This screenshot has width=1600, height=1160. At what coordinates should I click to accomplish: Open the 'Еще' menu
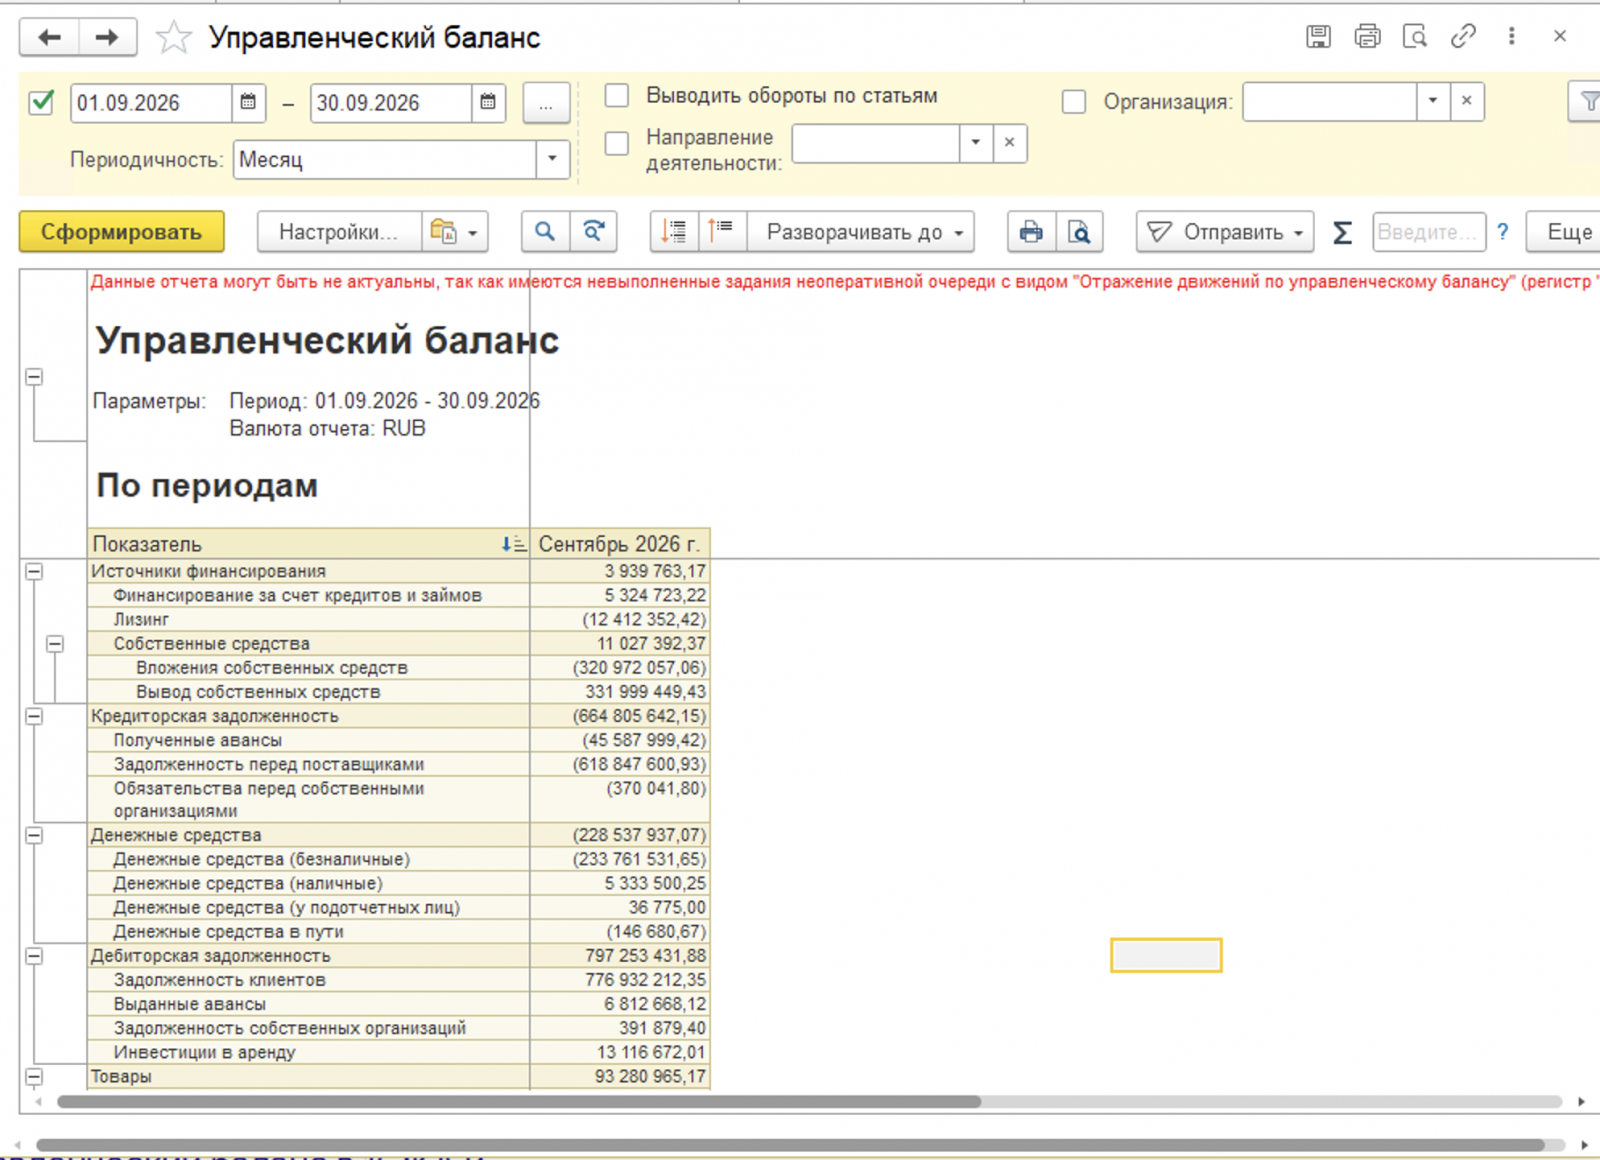pyautogui.click(x=1565, y=232)
